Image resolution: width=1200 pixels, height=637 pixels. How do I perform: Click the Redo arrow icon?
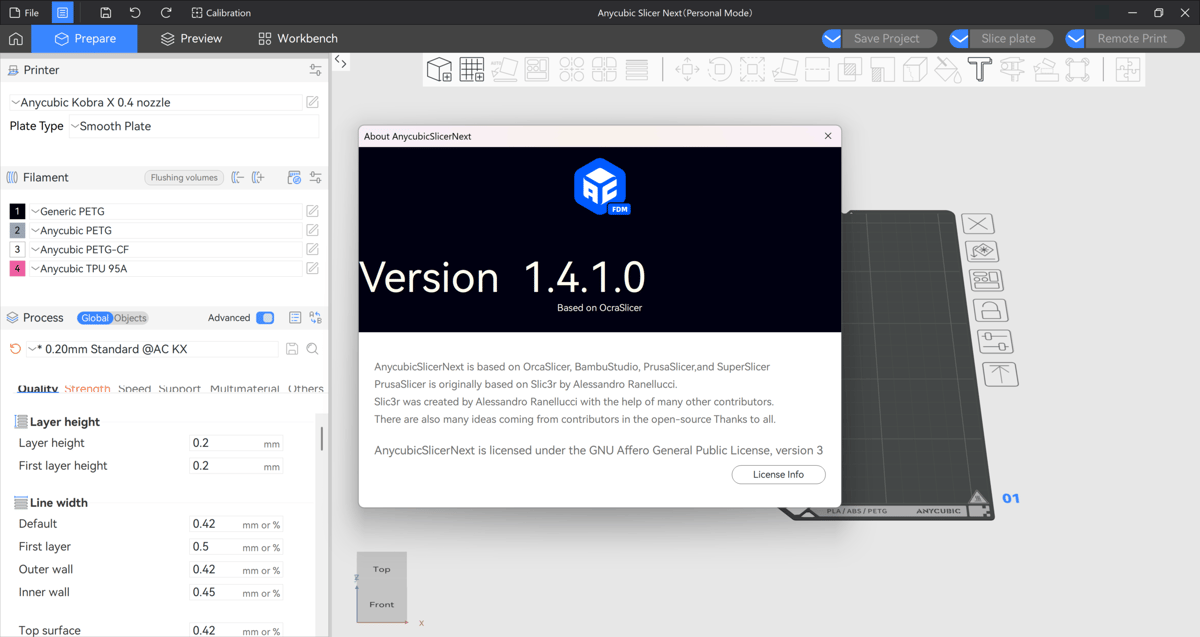coord(166,13)
